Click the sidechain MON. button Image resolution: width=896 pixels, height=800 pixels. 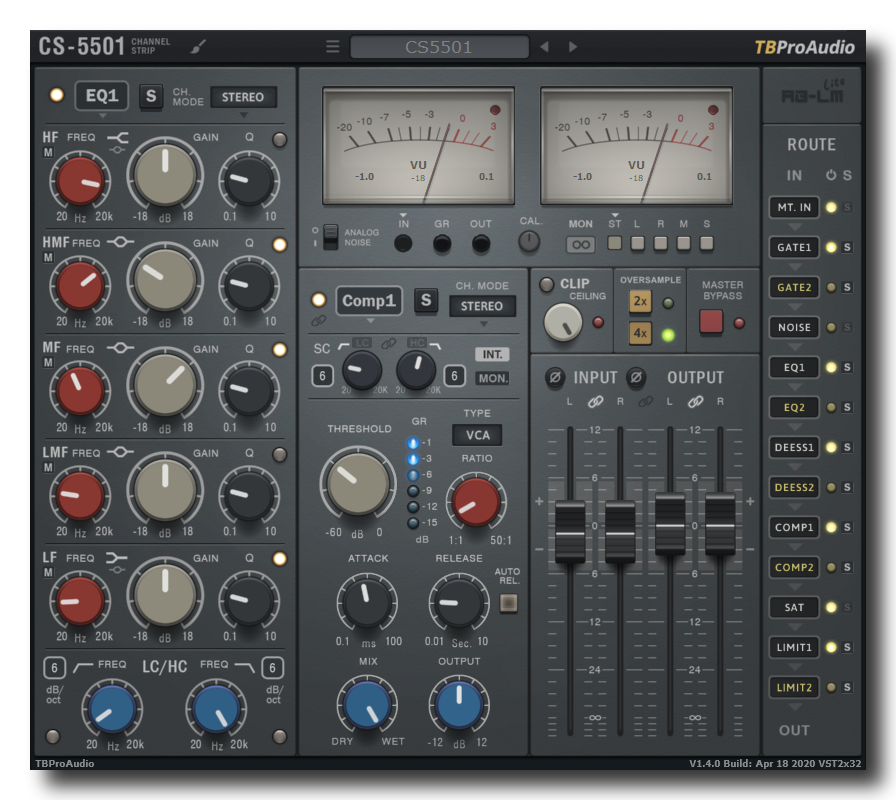click(492, 378)
